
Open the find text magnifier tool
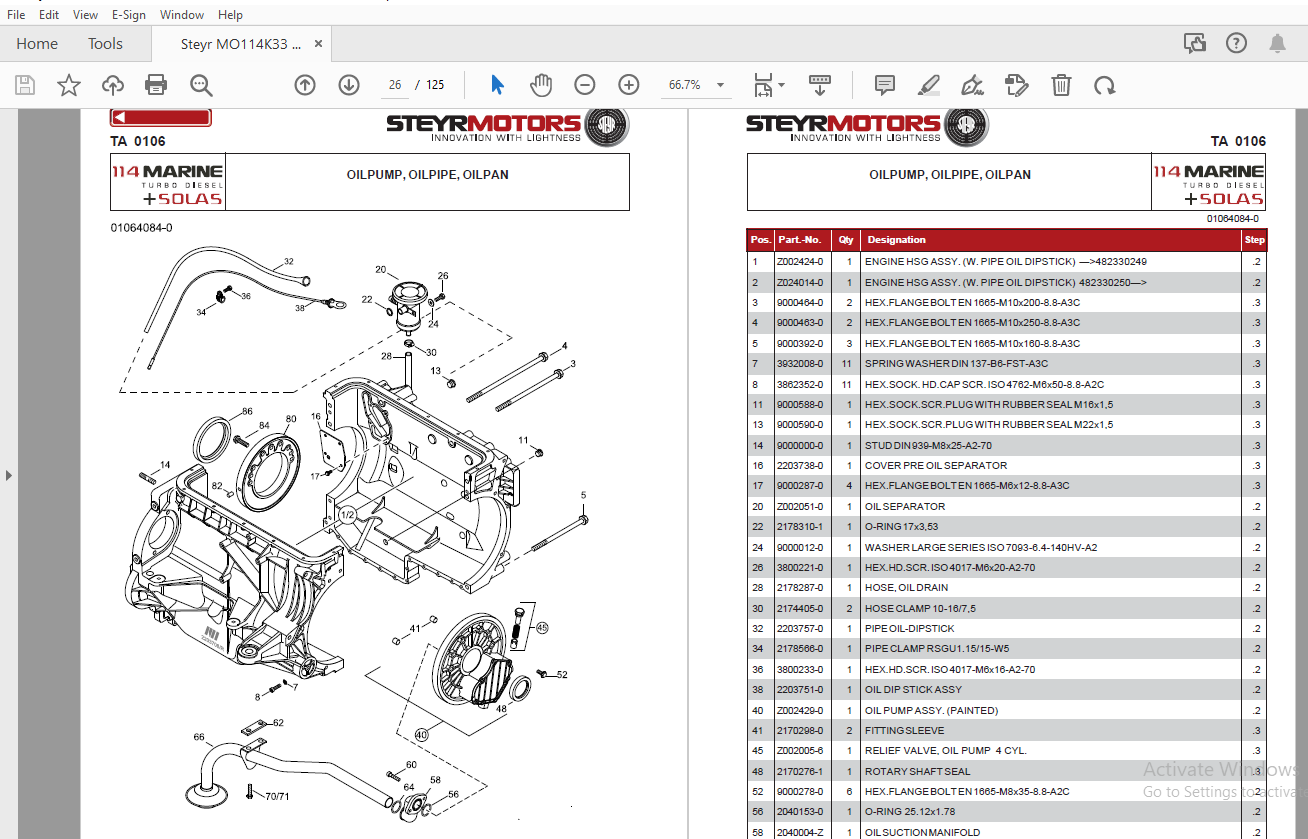pyautogui.click(x=201, y=85)
